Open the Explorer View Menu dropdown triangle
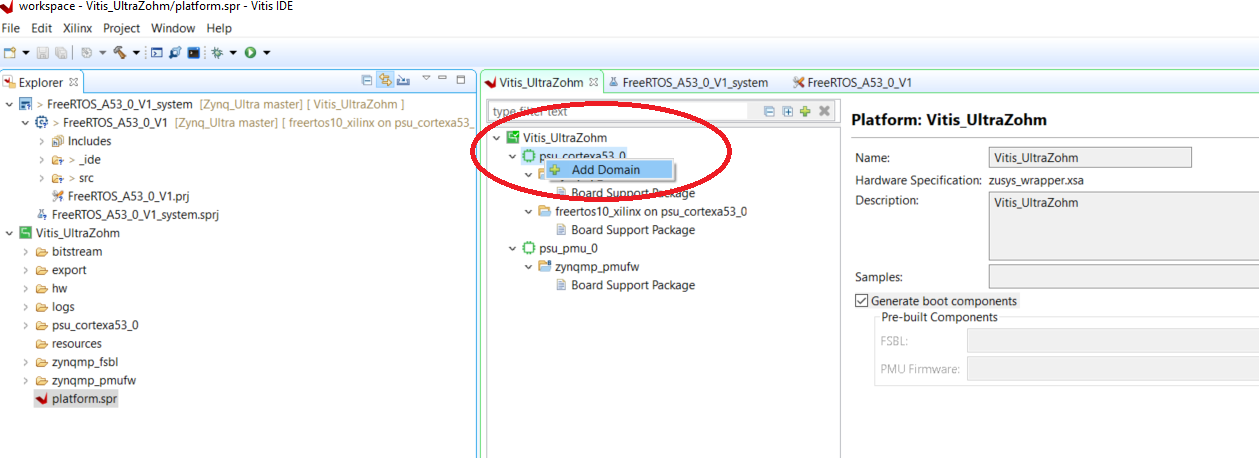The height and width of the screenshot is (458, 1259). 426,79
